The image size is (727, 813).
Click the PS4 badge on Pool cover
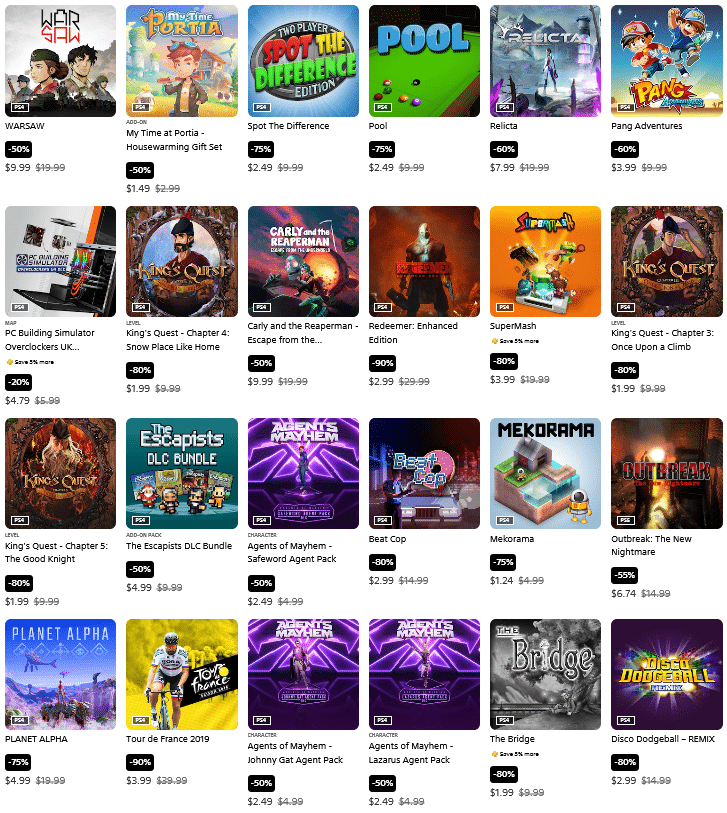coord(383,107)
